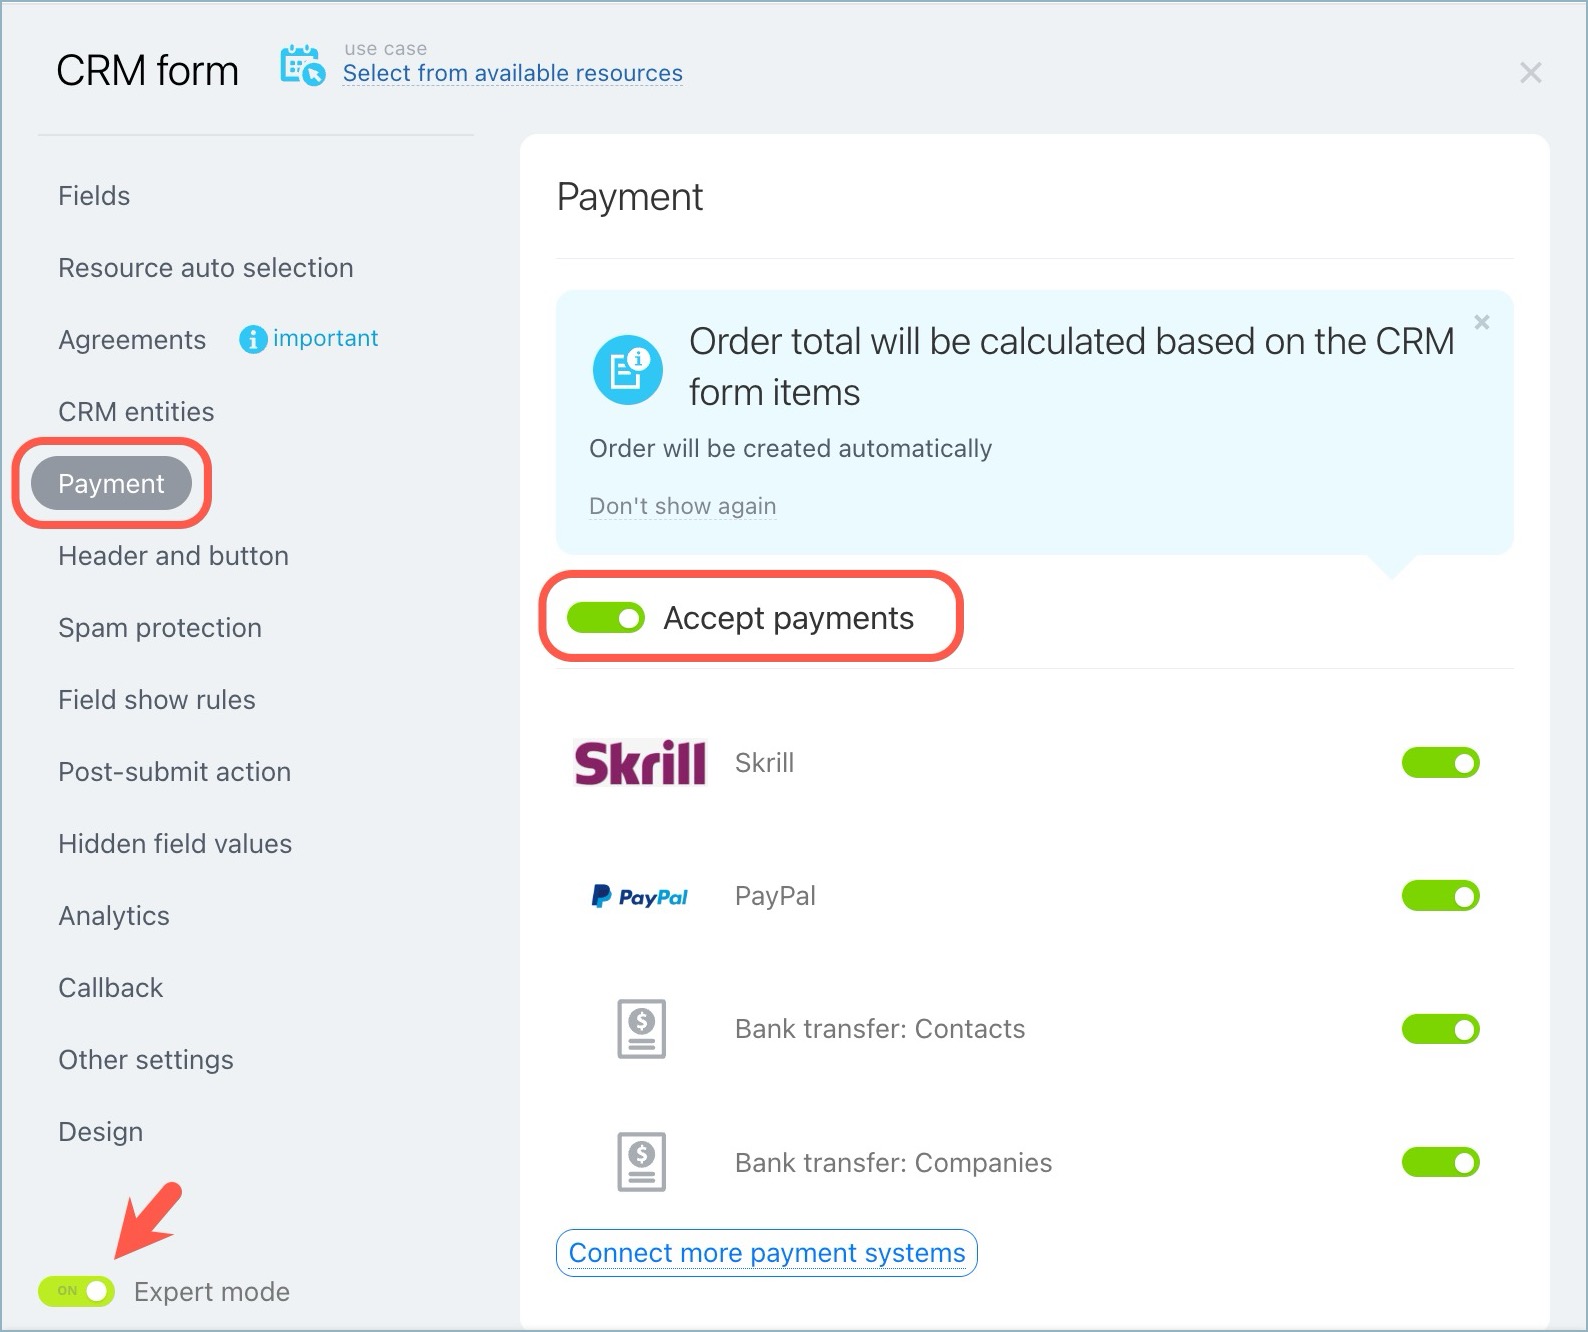
Task: Click the order info icon in the hint banner
Action: [627, 369]
